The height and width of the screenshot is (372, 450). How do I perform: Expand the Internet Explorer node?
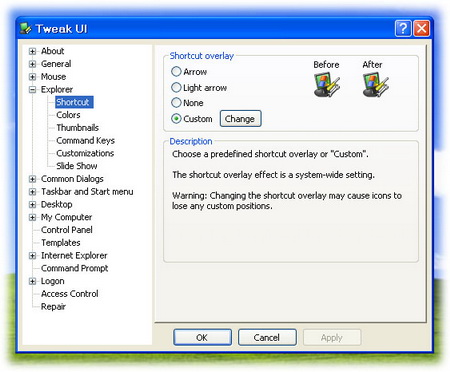click(32, 256)
